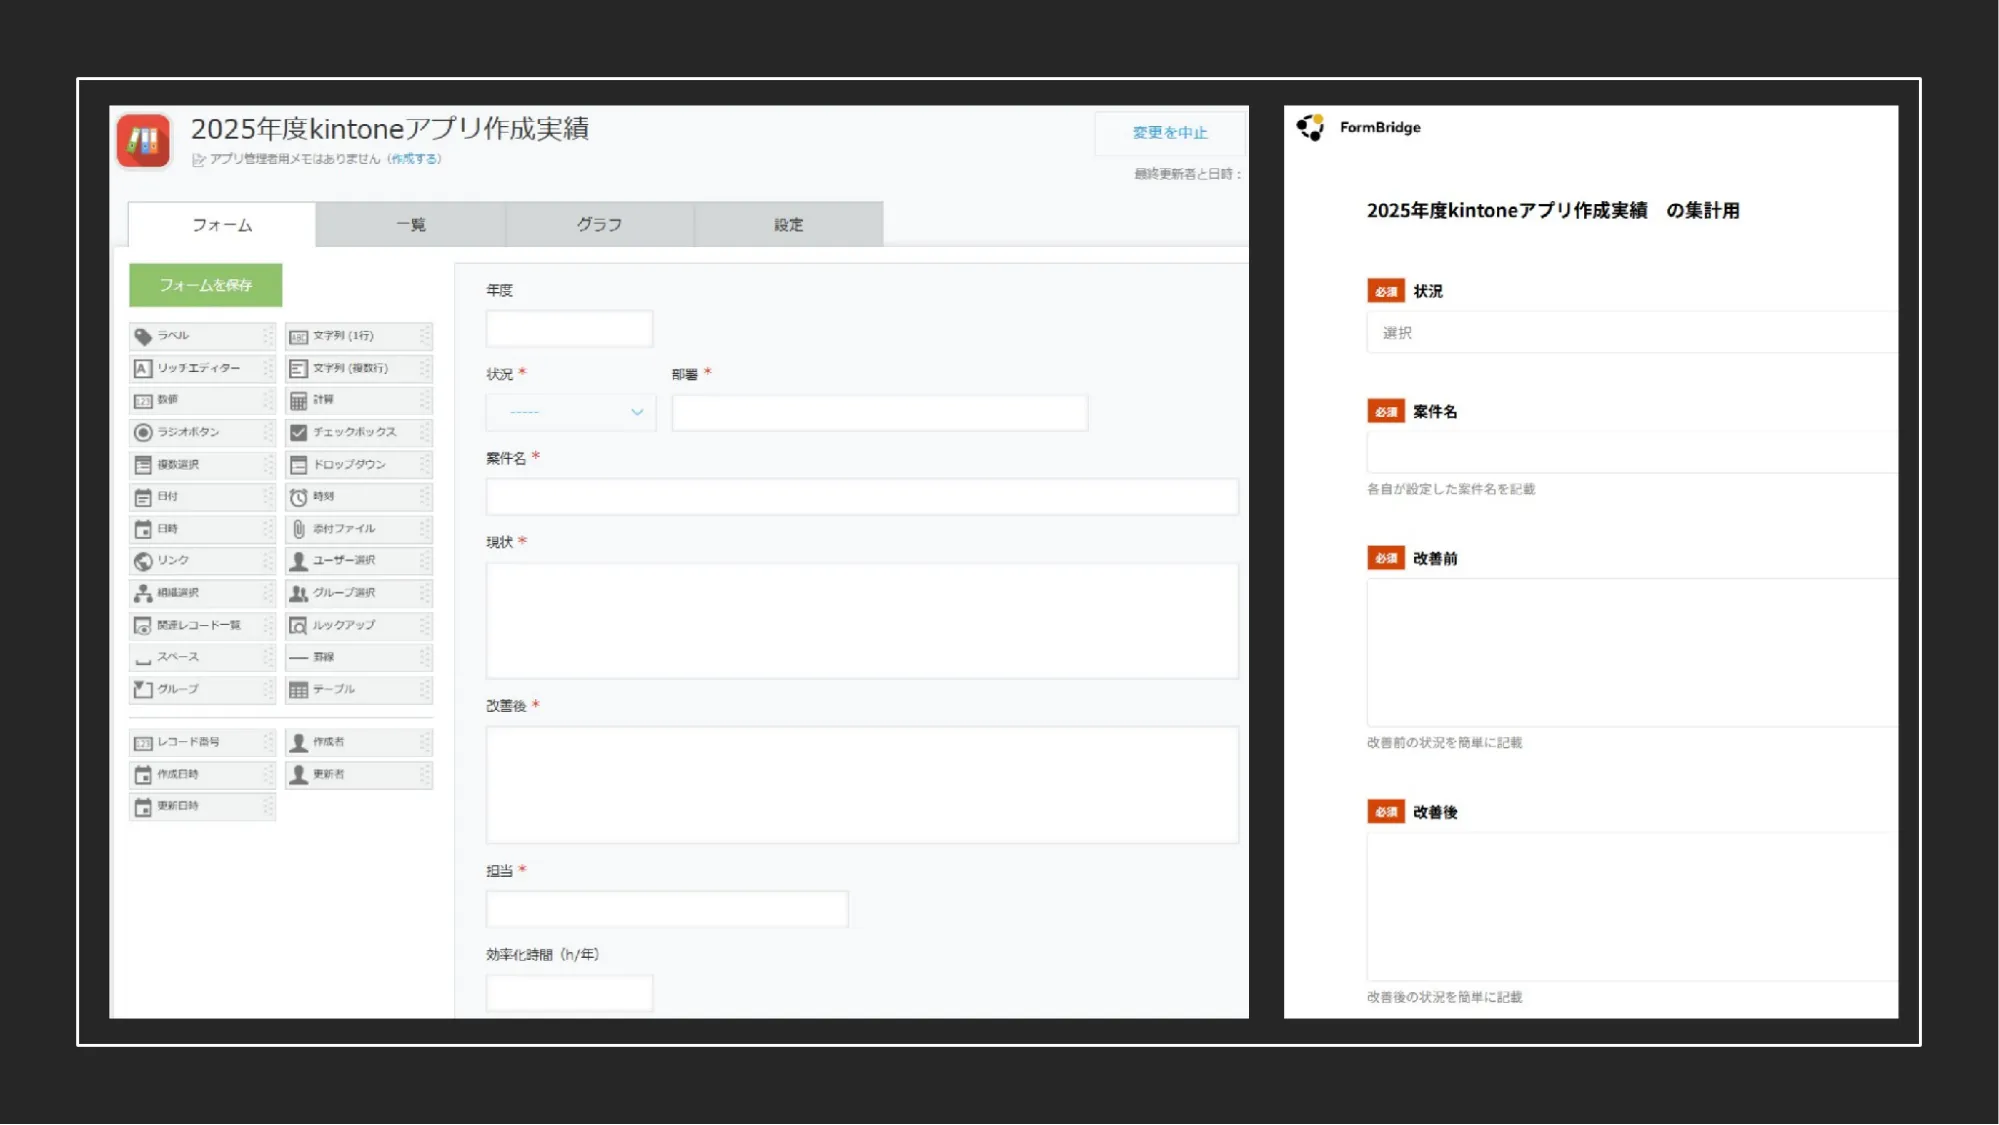Click the 作成者 field item
This screenshot has height=1125, width=1999.
[x=359, y=742]
